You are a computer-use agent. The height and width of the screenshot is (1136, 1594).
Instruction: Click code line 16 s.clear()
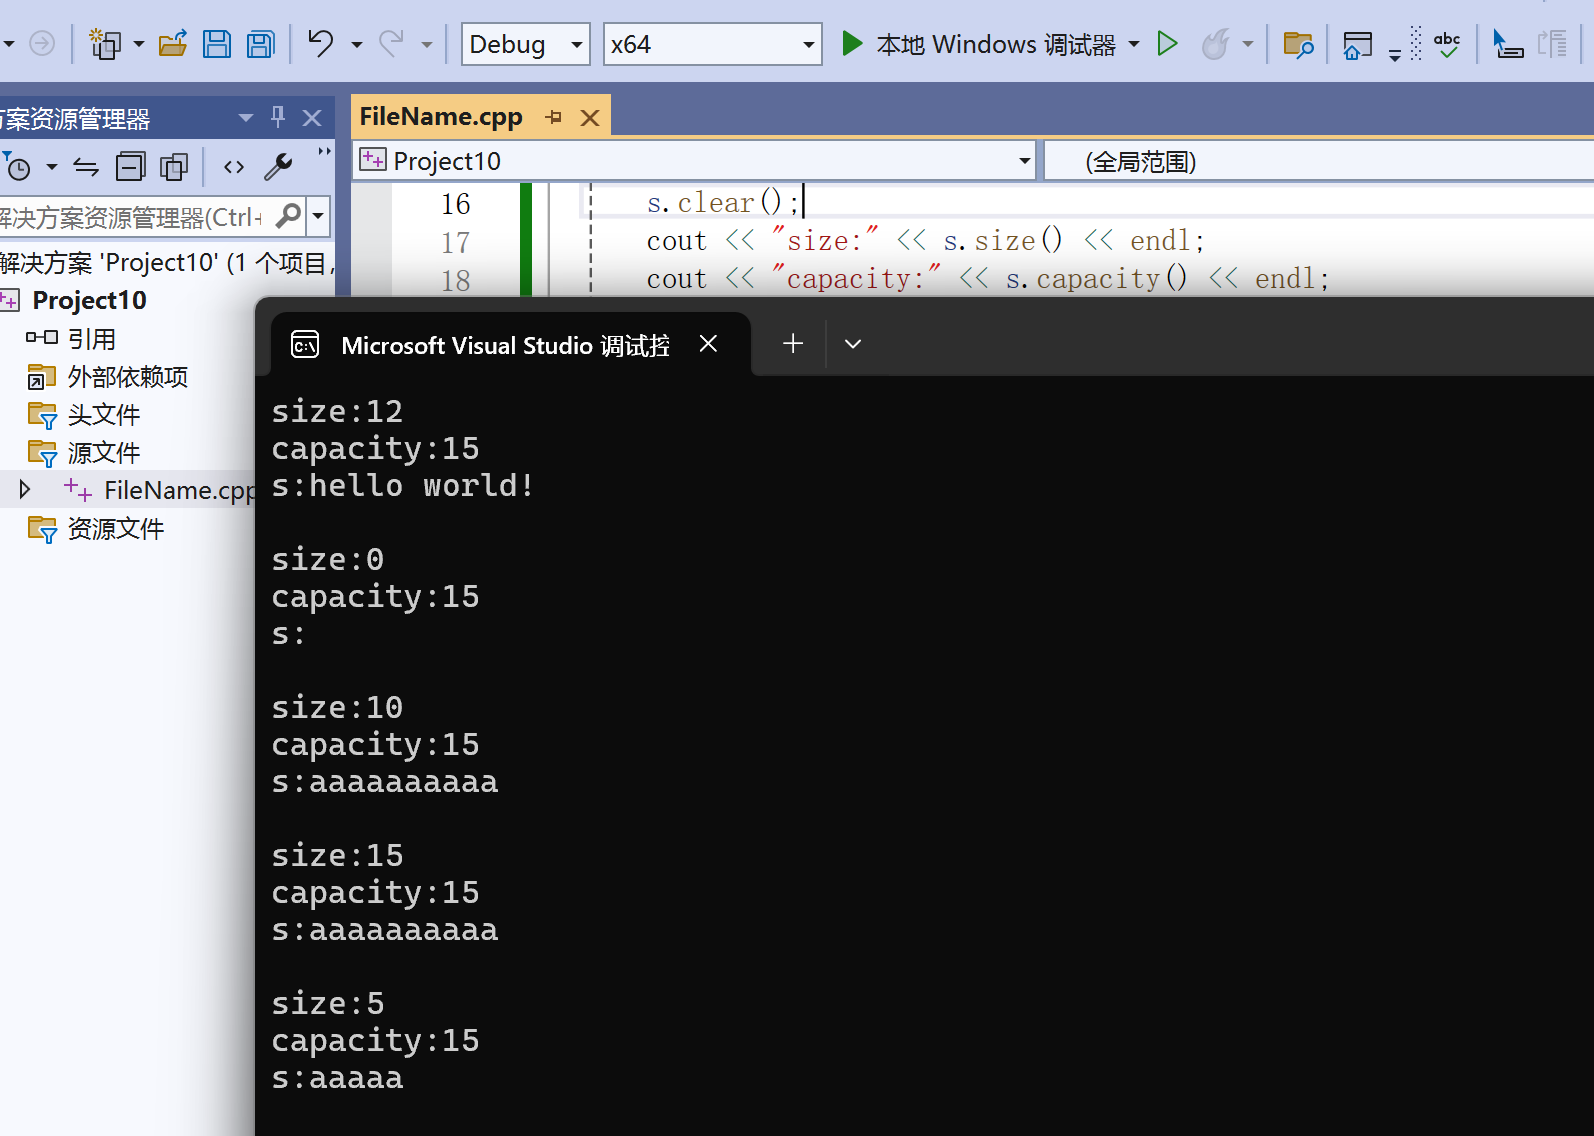pos(723,203)
